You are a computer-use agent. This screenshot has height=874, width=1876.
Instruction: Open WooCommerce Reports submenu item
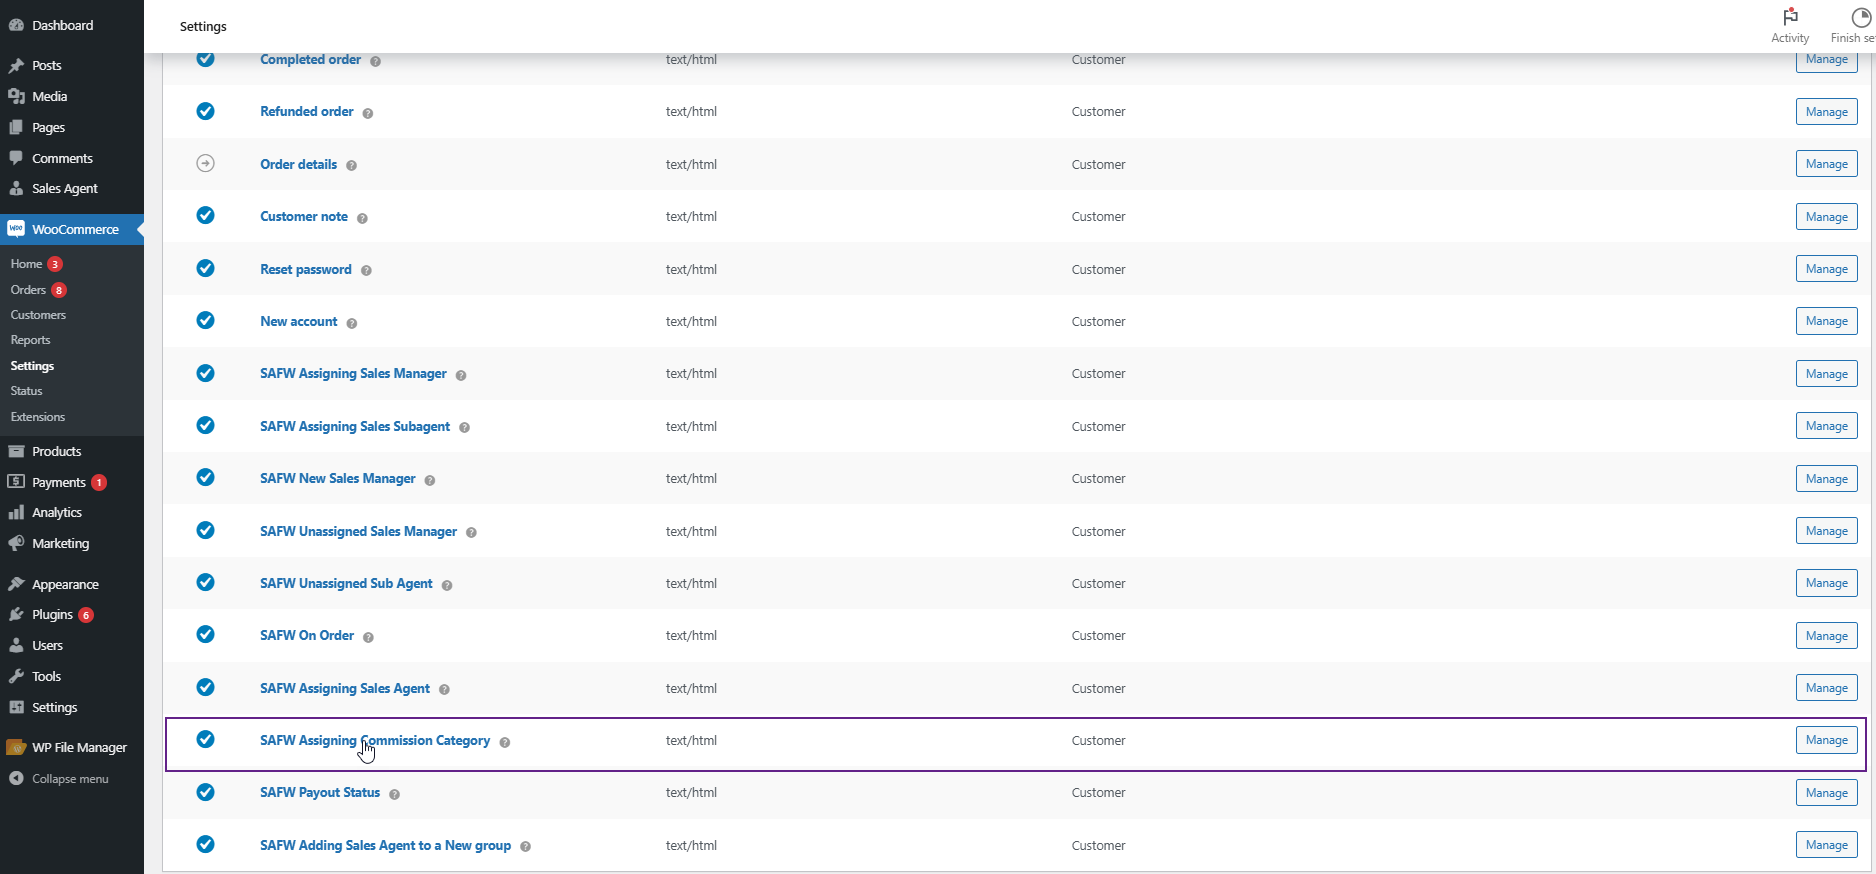30,340
